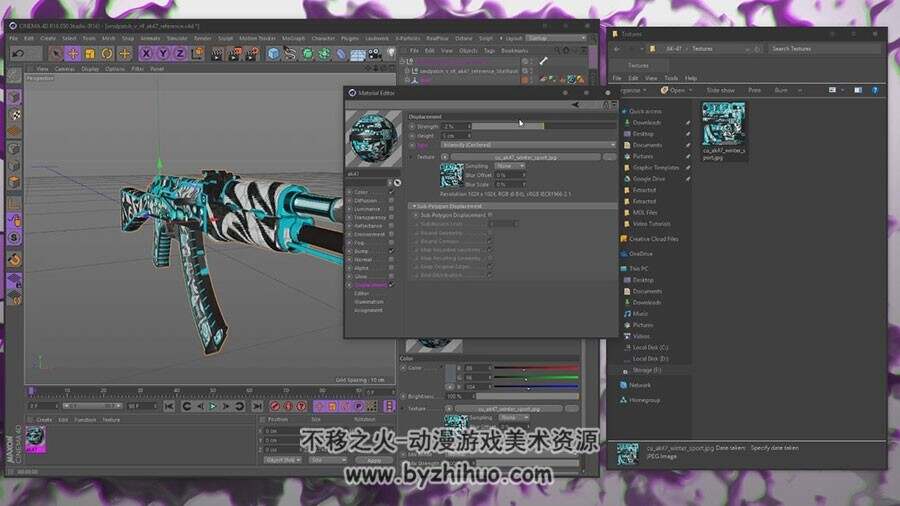Add a Camera object
This screenshot has height=506, width=900.
(x=374, y=54)
